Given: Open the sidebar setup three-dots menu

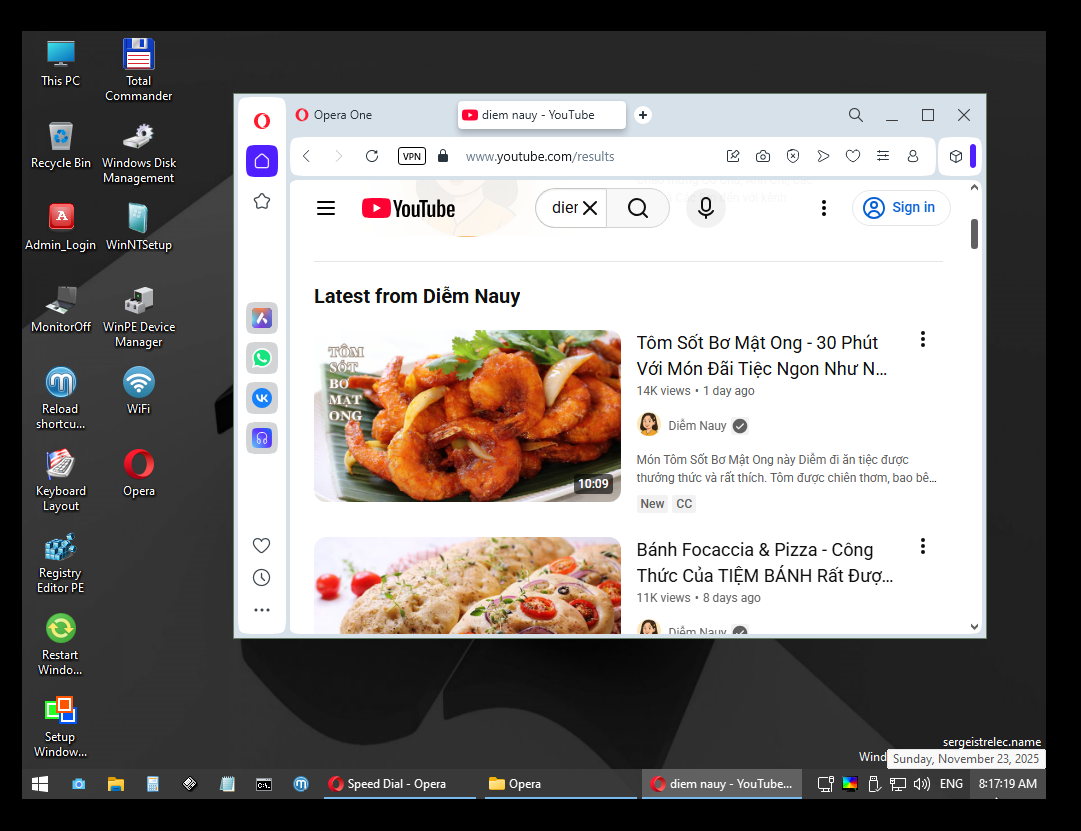Looking at the screenshot, I should click(x=261, y=610).
